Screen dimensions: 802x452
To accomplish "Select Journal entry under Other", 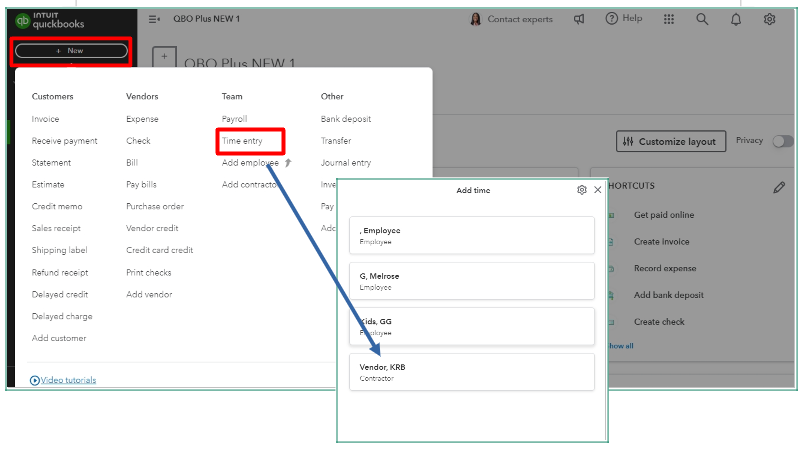I will click(346, 163).
